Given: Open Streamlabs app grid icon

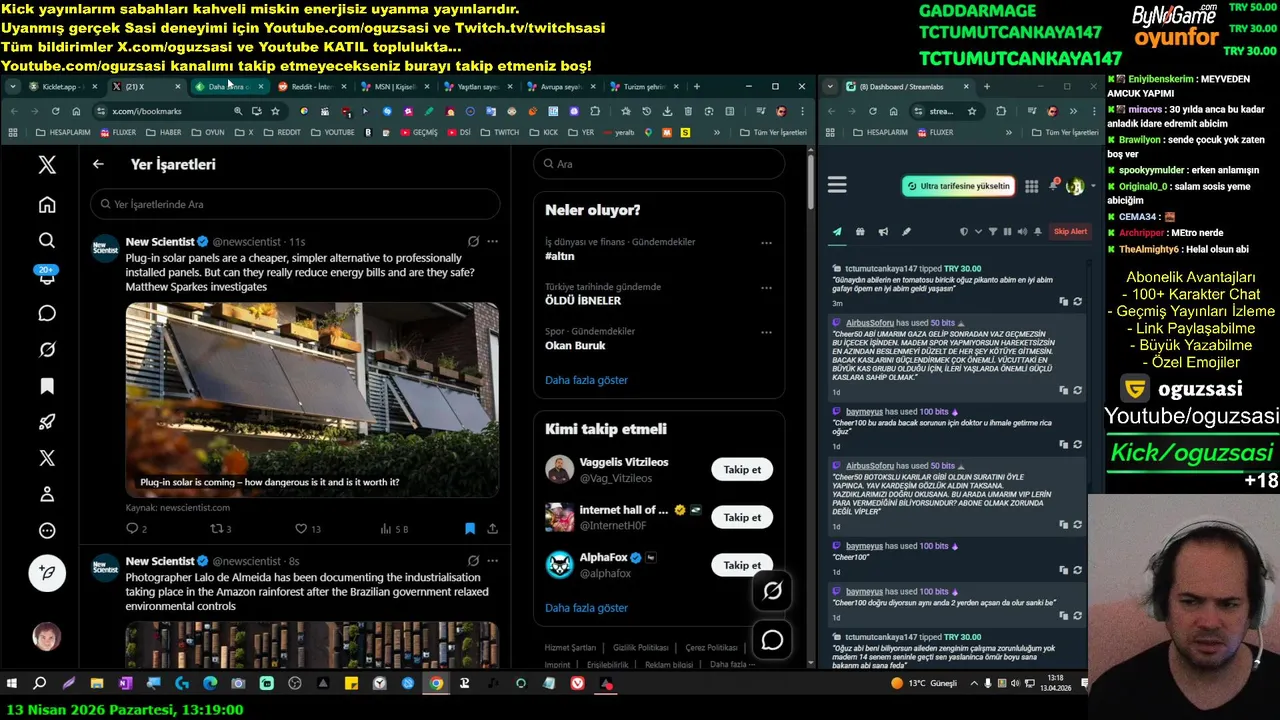Looking at the screenshot, I should [1031, 186].
